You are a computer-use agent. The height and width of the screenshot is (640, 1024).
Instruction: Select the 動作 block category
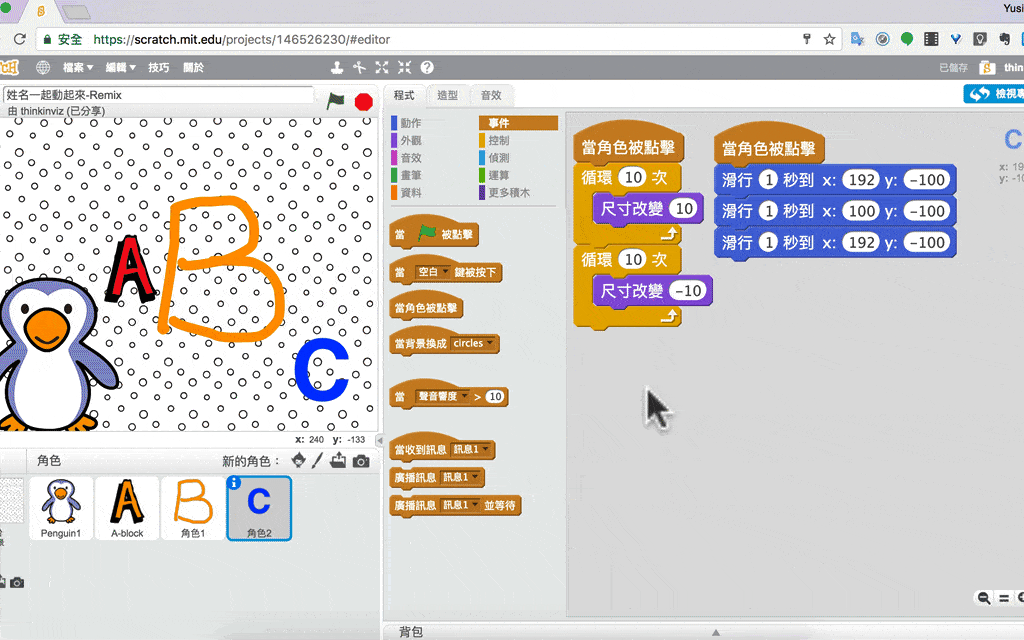coord(411,123)
